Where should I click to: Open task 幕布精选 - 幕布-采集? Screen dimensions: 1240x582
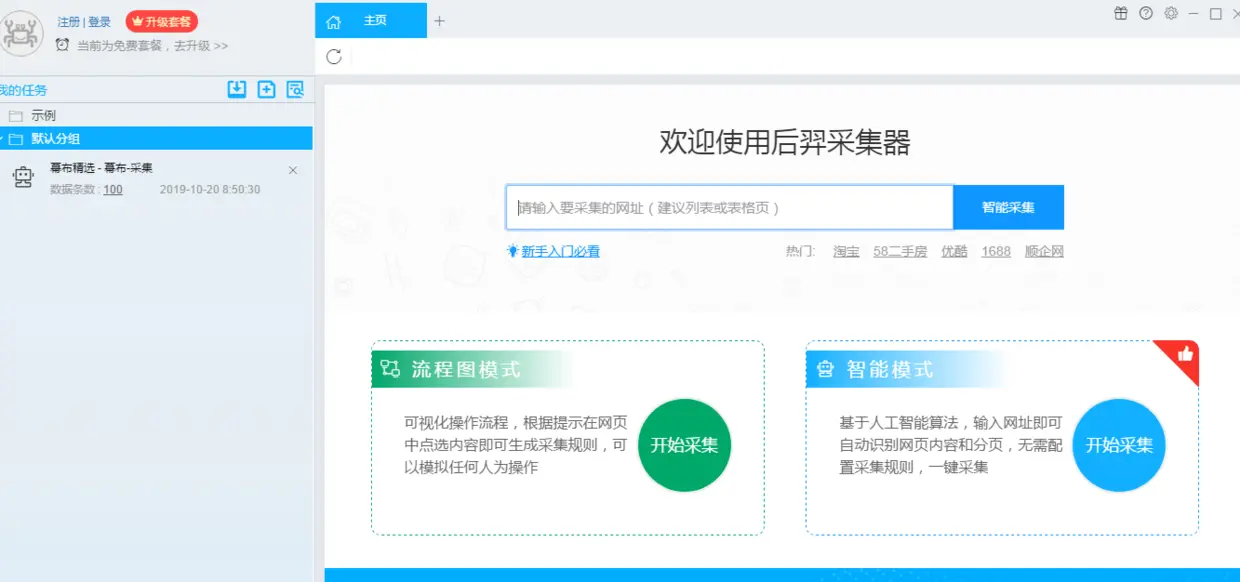point(101,168)
